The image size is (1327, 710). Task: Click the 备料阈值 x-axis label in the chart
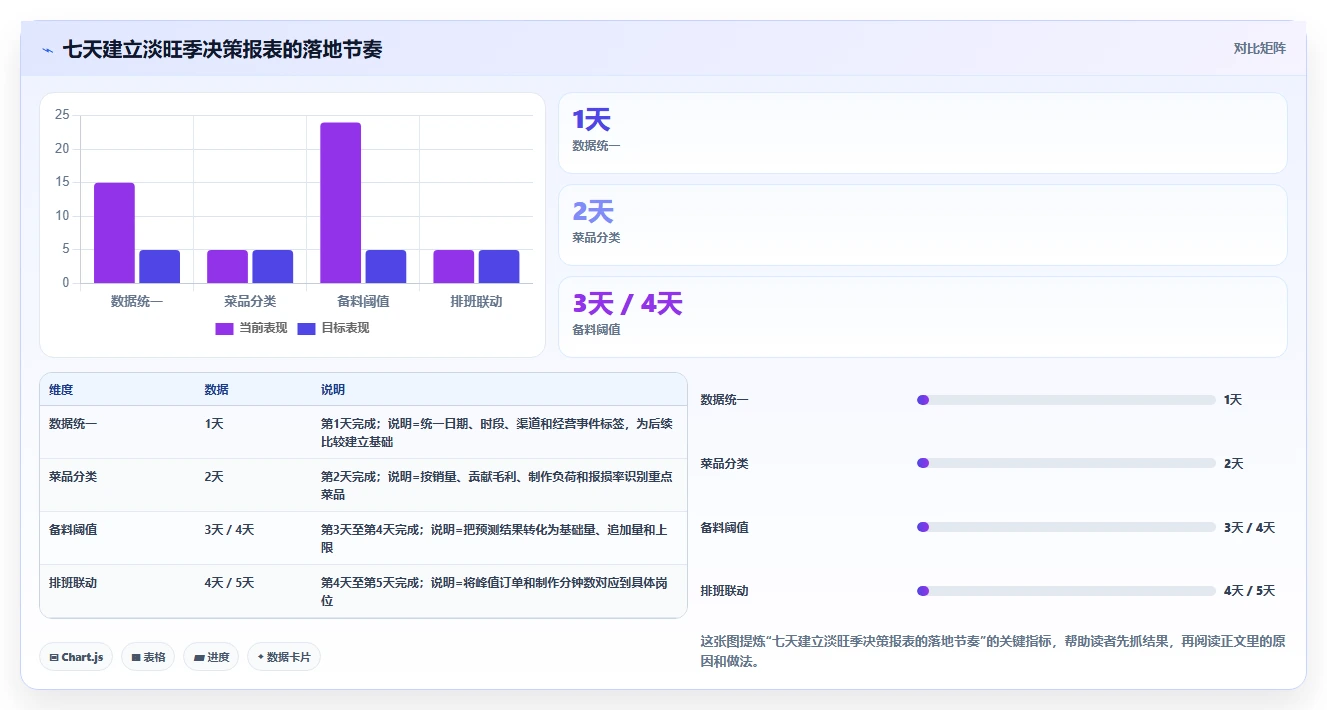pyautogui.click(x=363, y=301)
